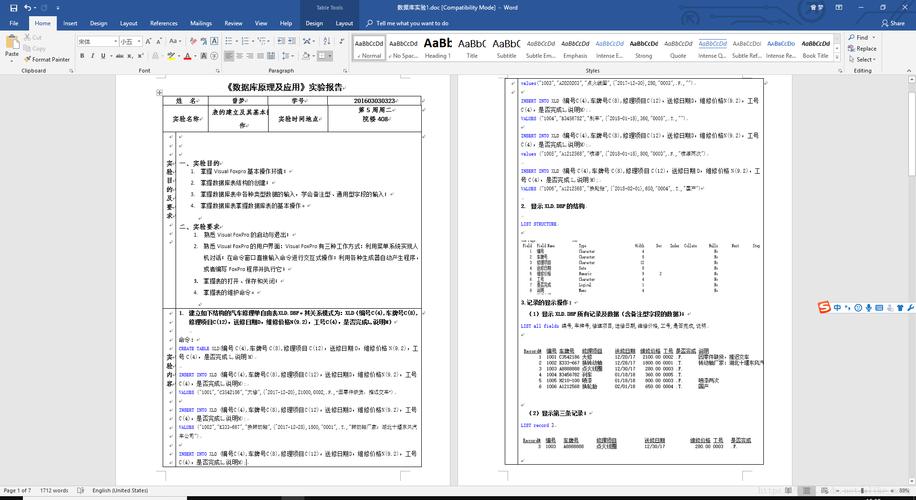The width and height of the screenshot is (916, 500).
Task: Select Center alignment icon
Action: click(x=240, y=56)
